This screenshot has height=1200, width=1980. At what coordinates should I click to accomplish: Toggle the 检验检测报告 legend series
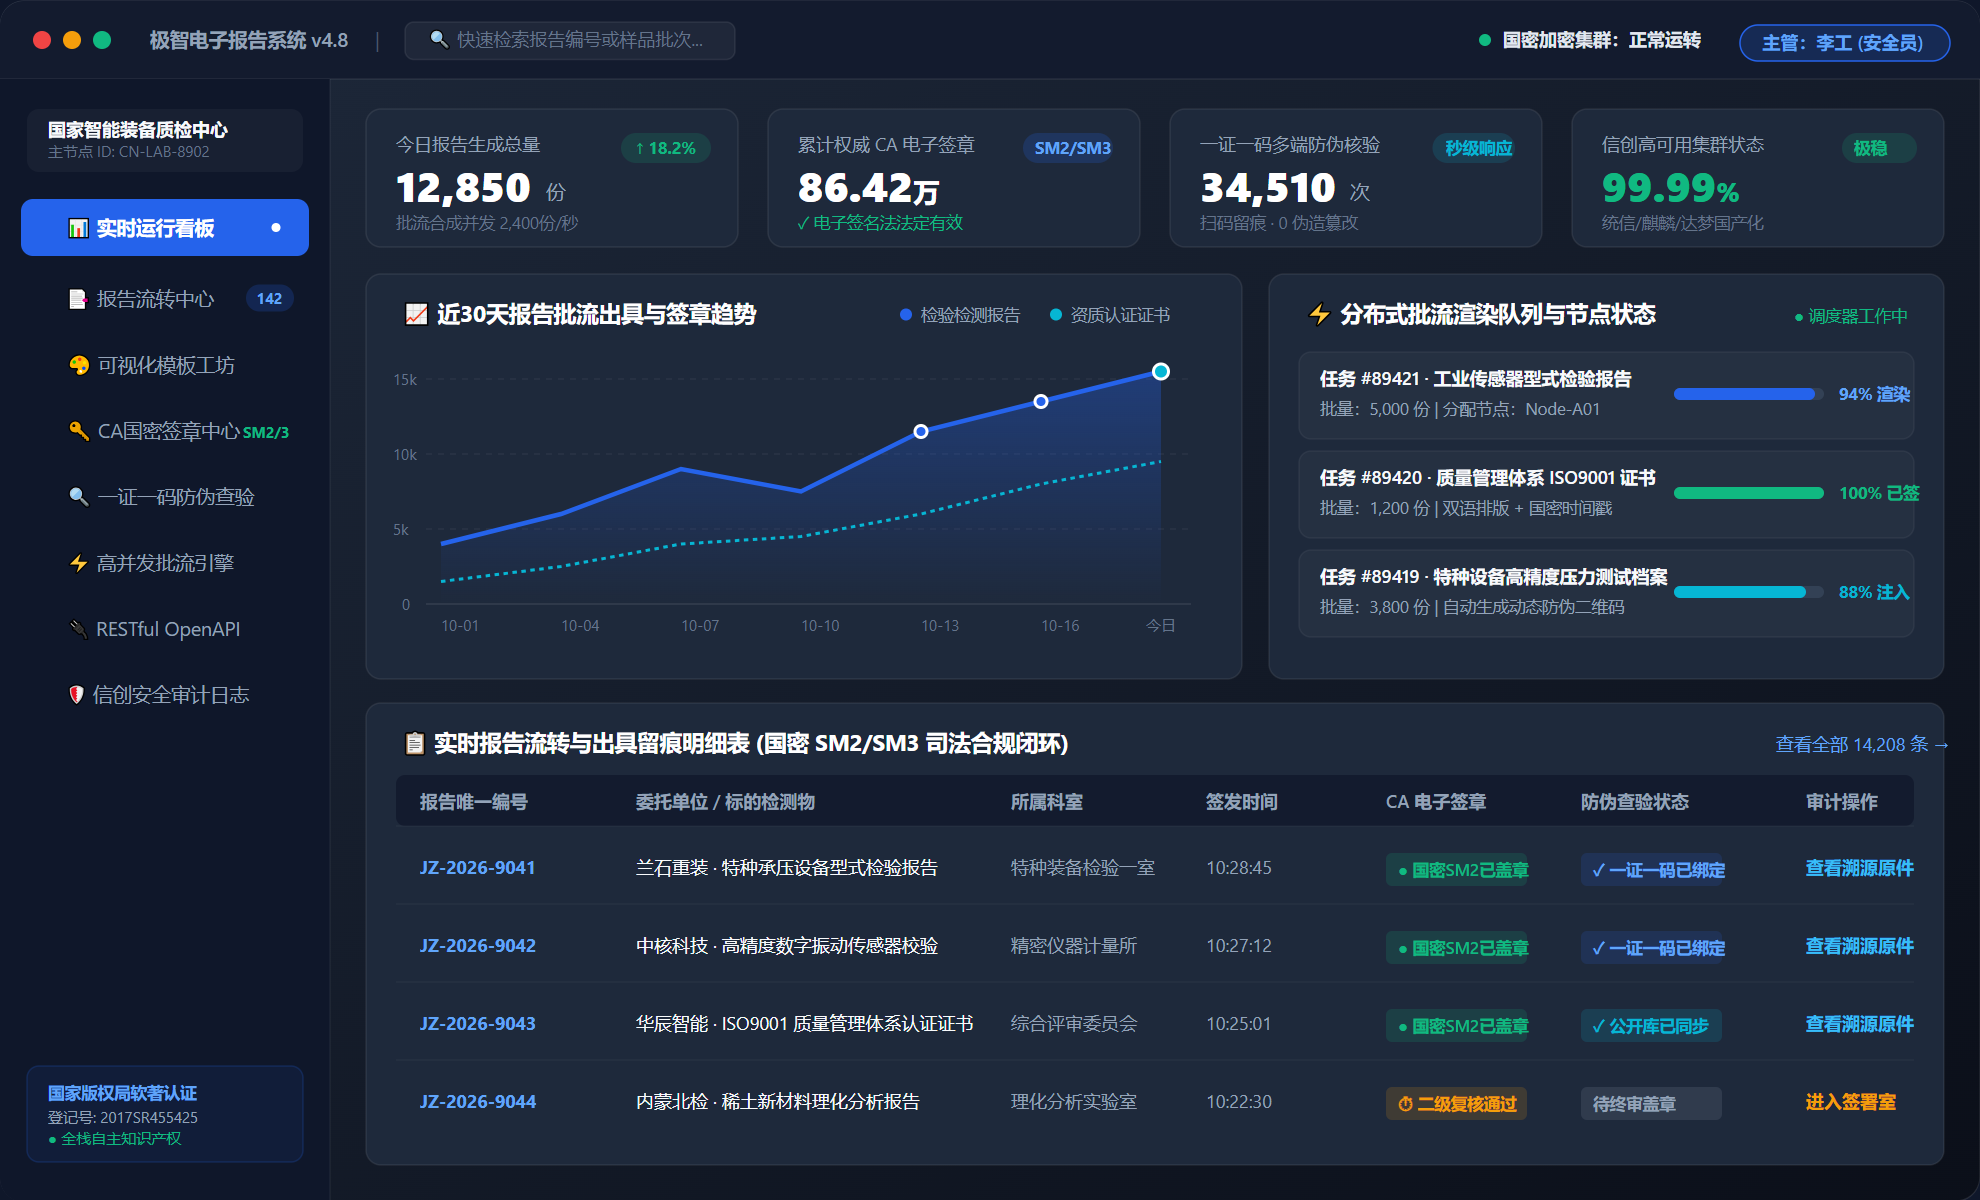(x=960, y=315)
